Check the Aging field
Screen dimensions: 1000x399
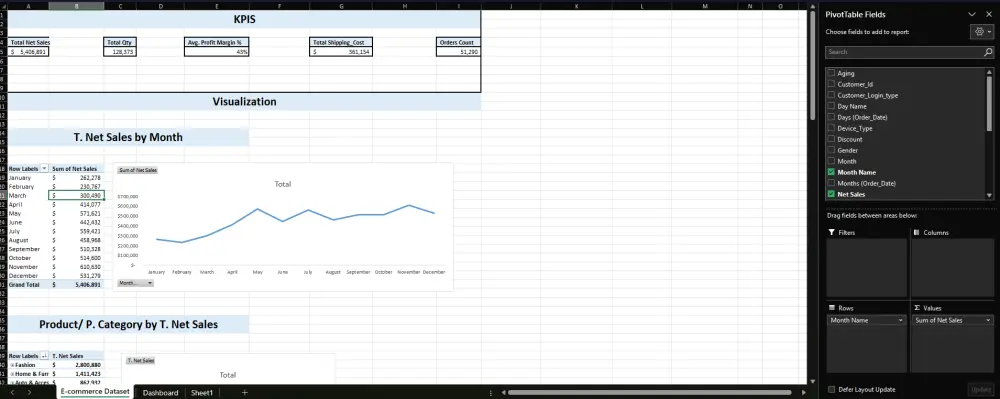[x=831, y=73]
